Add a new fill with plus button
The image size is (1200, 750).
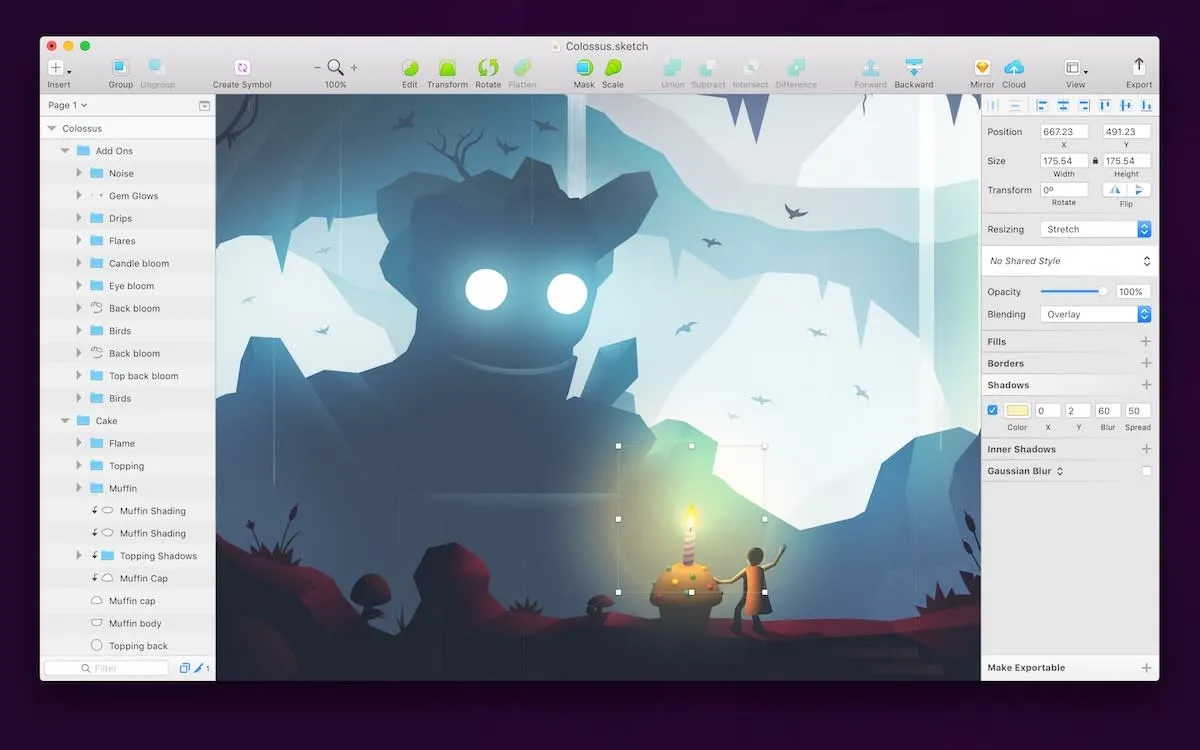click(1146, 342)
